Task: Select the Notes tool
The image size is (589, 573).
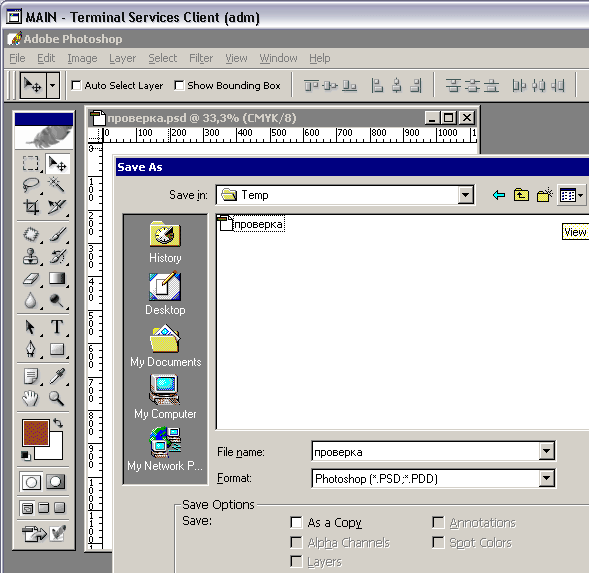Action: pyautogui.click(x=31, y=376)
